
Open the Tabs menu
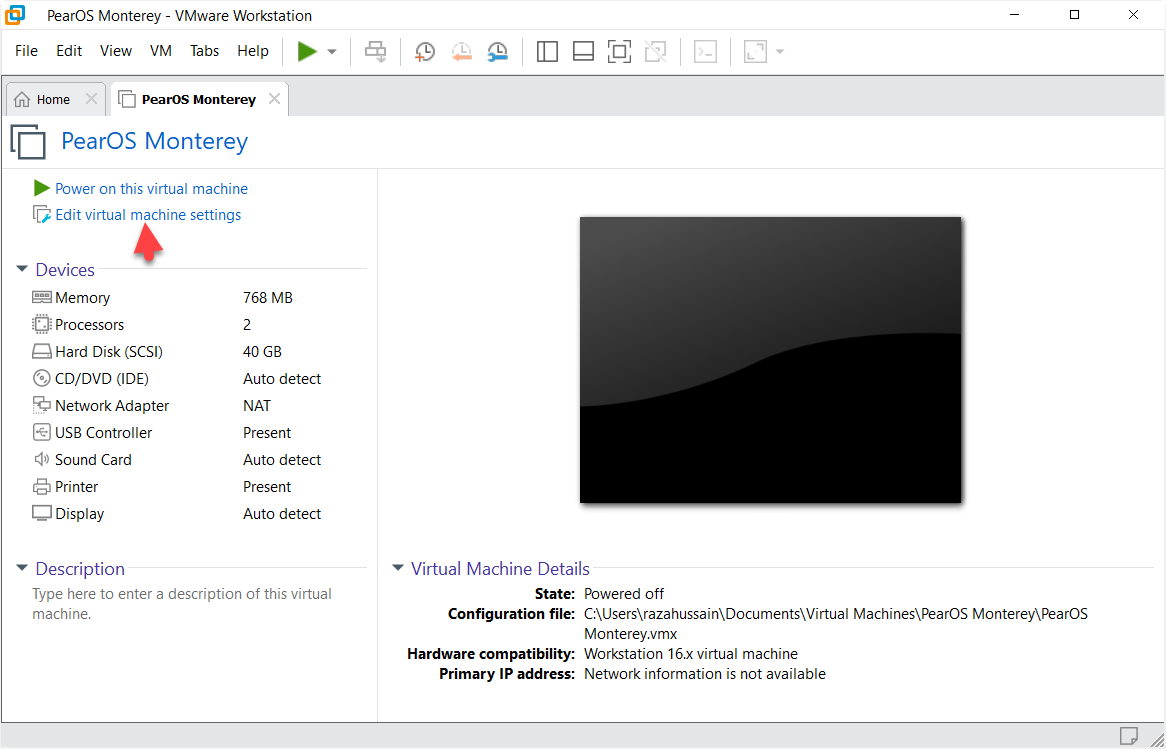tap(204, 51)
